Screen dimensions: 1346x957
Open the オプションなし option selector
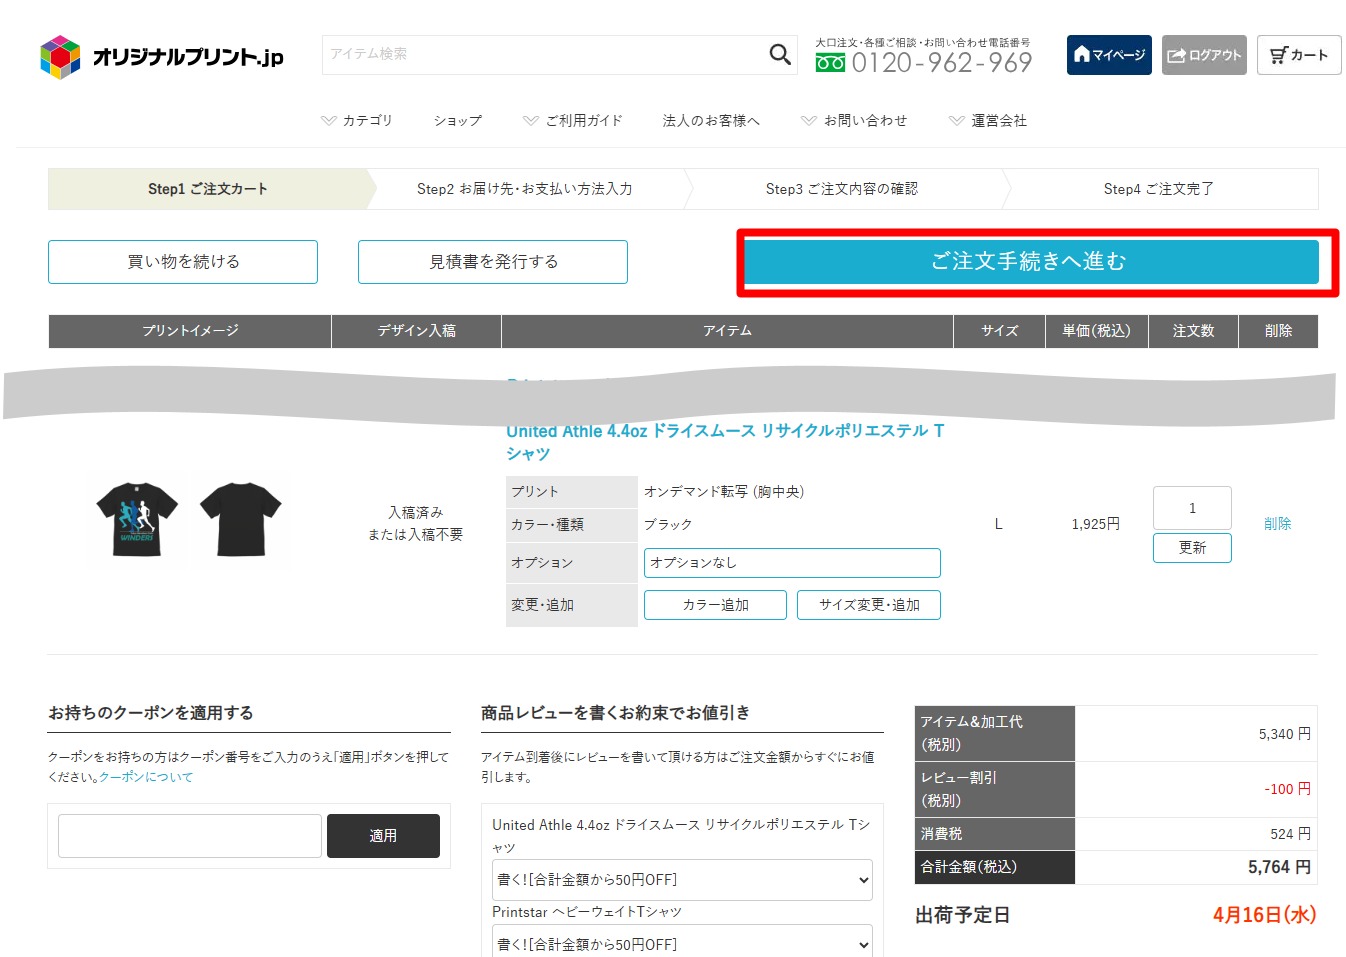pyautogui.click(x=792, y=563)
